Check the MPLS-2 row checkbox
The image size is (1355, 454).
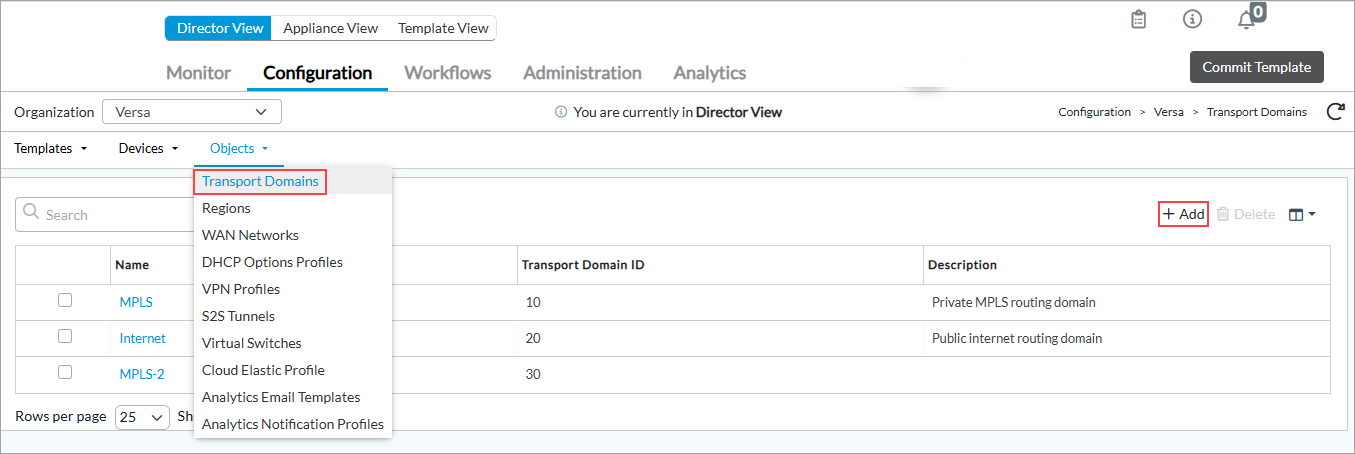[x=65, y=372]
